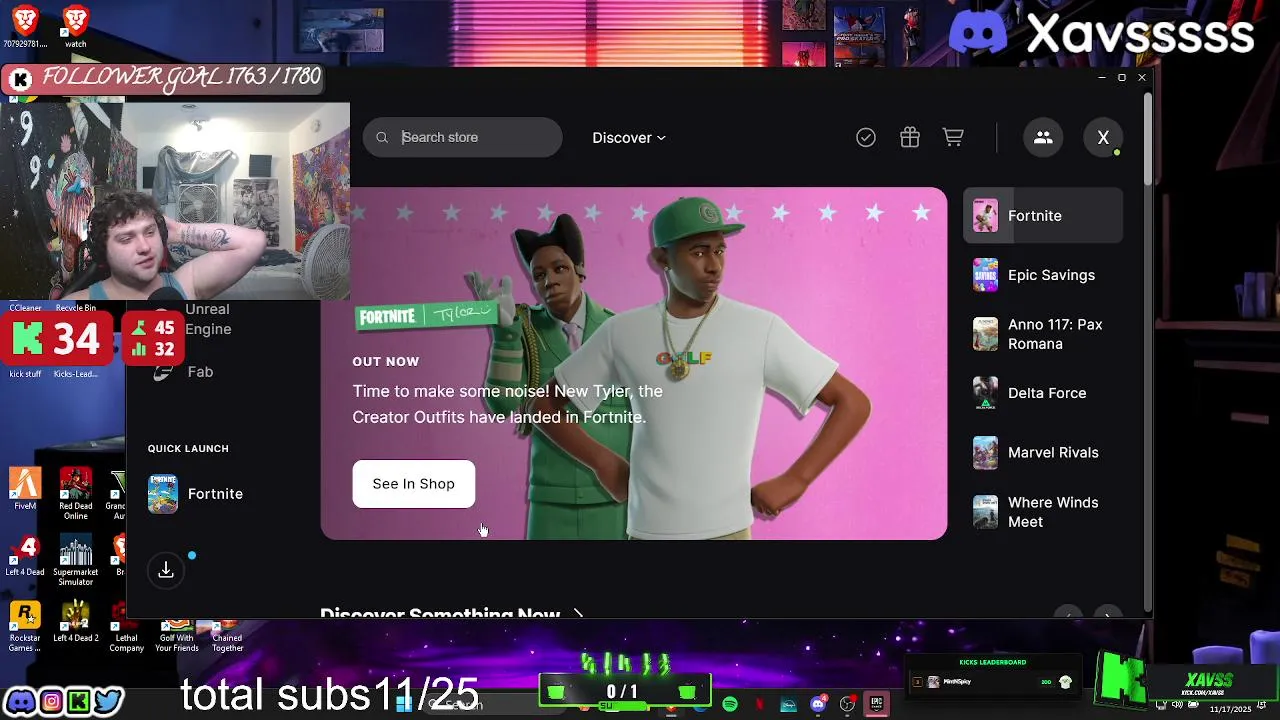Screen dimensions: 1280x720
Task: Open the X profile avatar menu
Action: click(x=1103, y=138)
